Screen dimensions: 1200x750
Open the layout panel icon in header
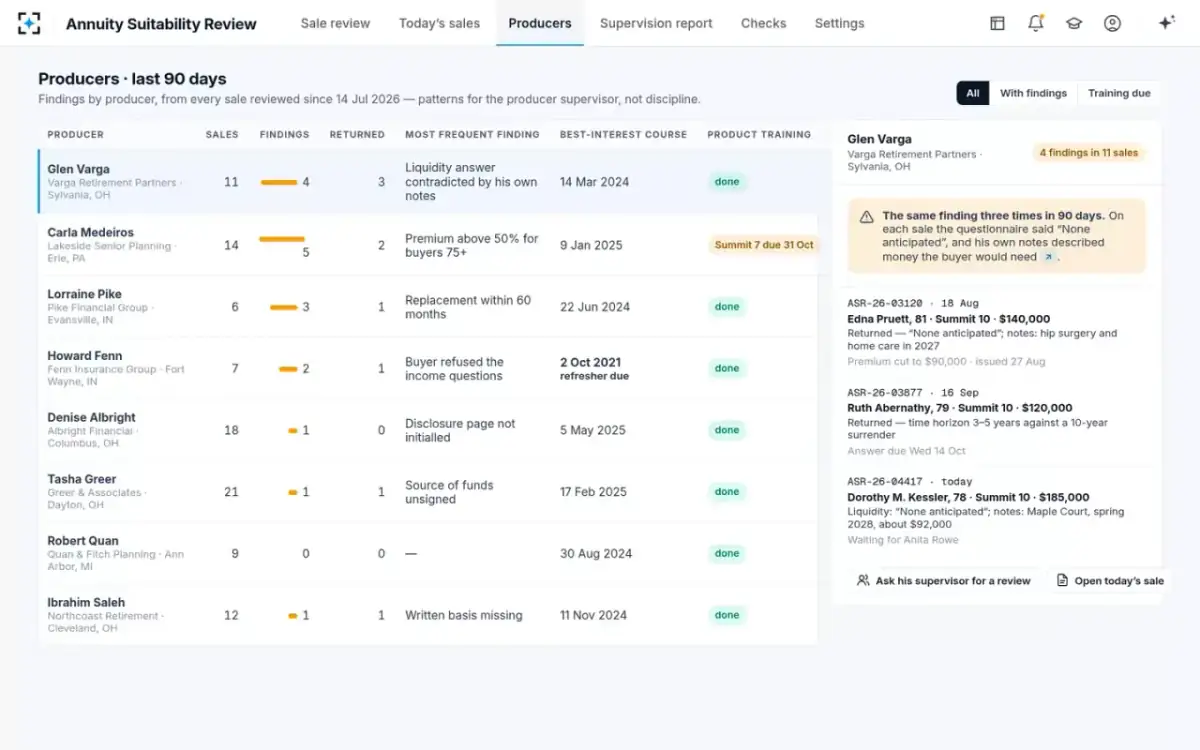(997, 23)
